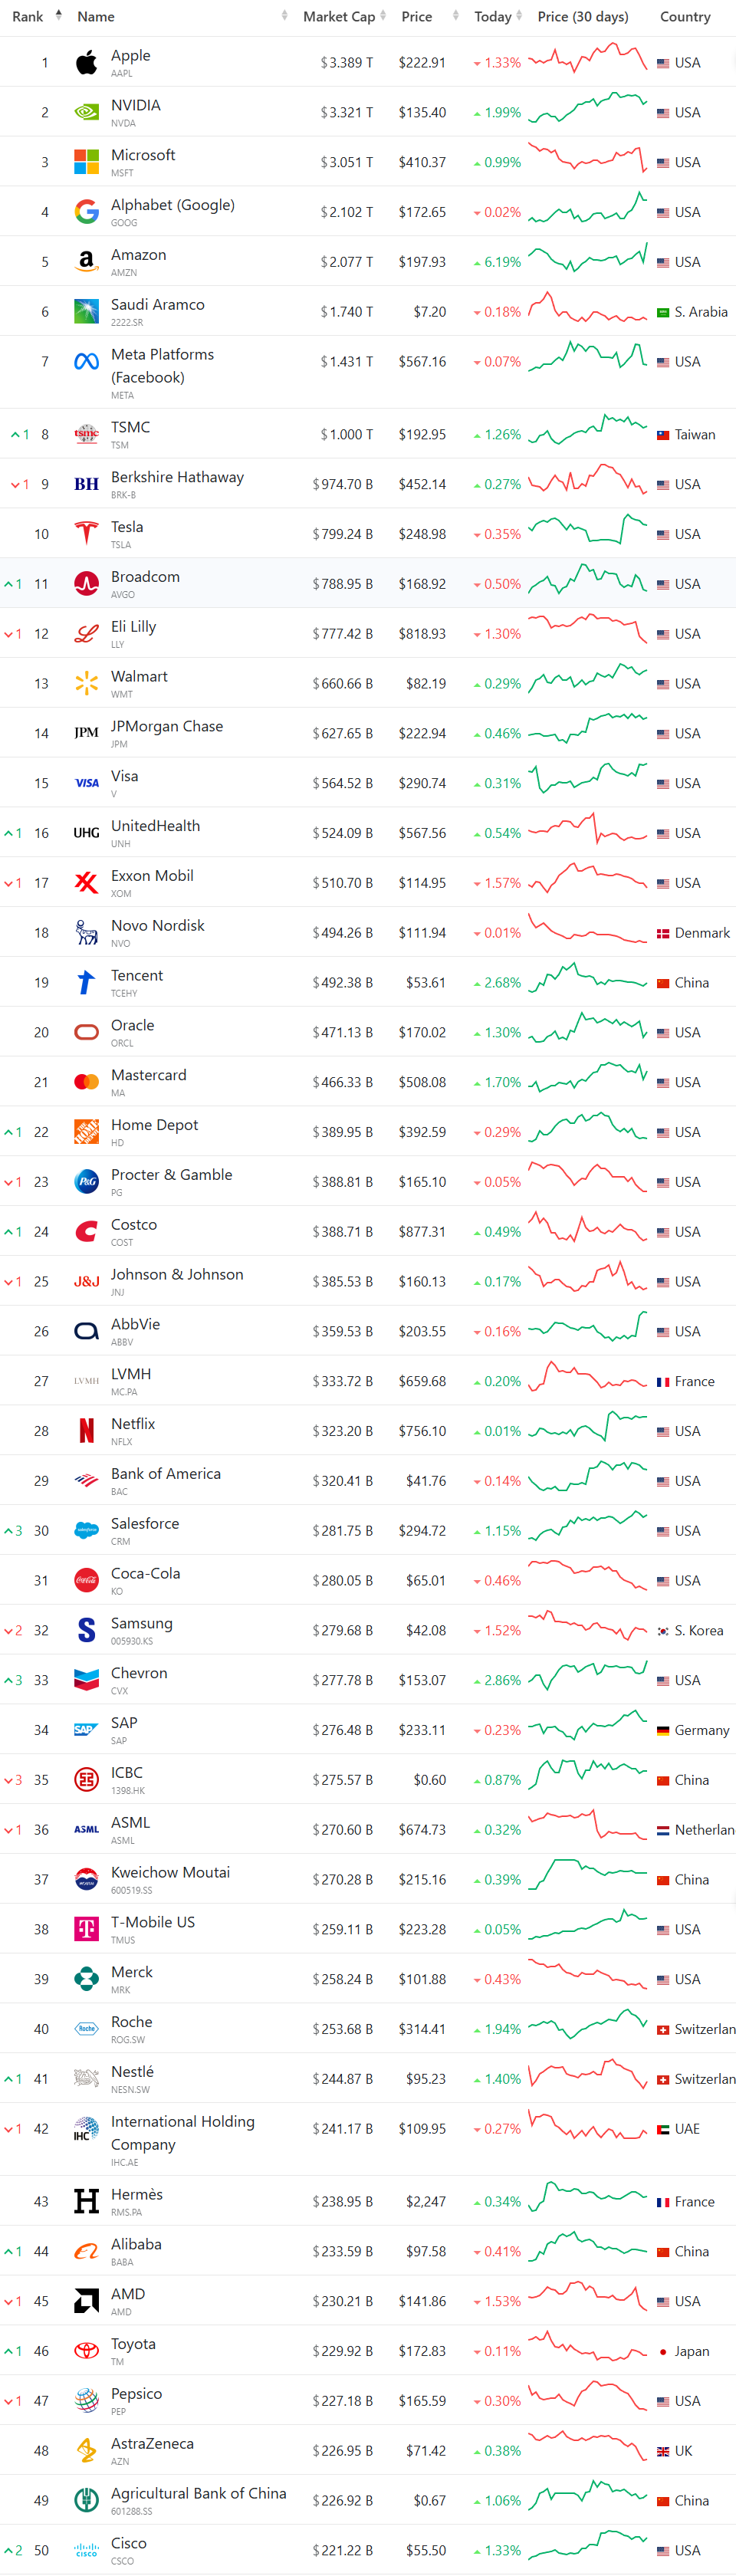736x2576 pixels.
Task: Click the Microsoft four-square logo
Action: point(87,162)
